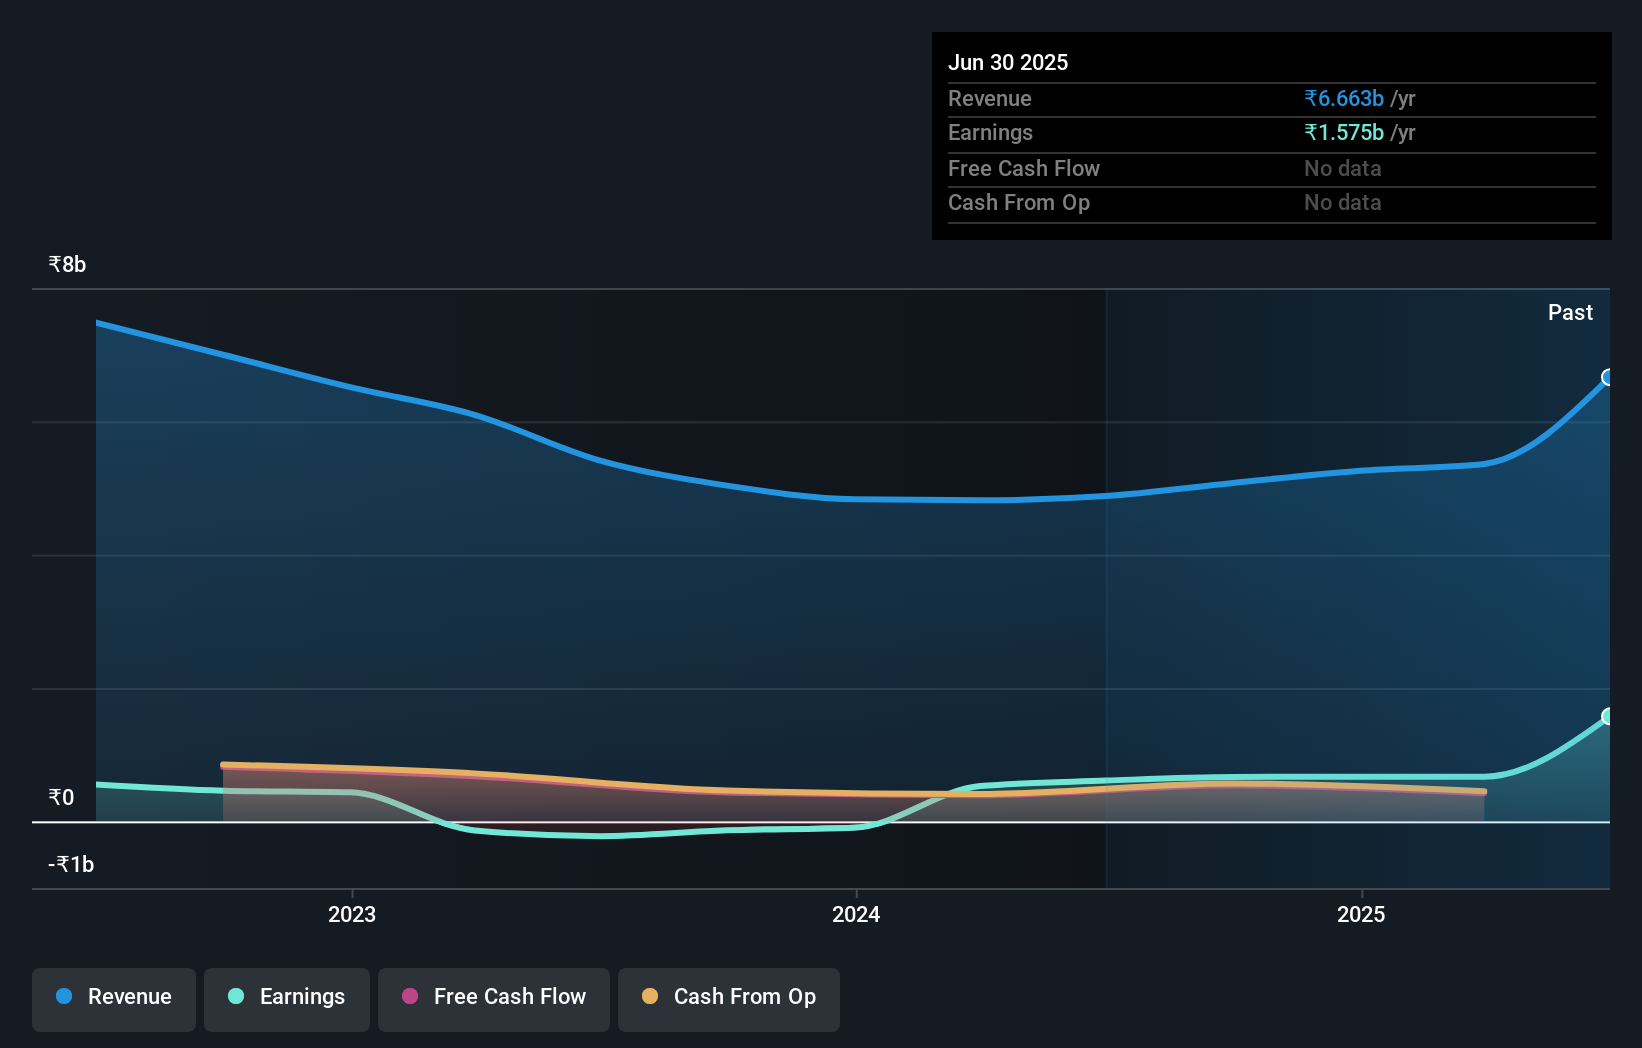This screenshot has width=1642, height=1048.
Task: Toggle the Cash From Op legend button
Action: (x=729, y=999)
